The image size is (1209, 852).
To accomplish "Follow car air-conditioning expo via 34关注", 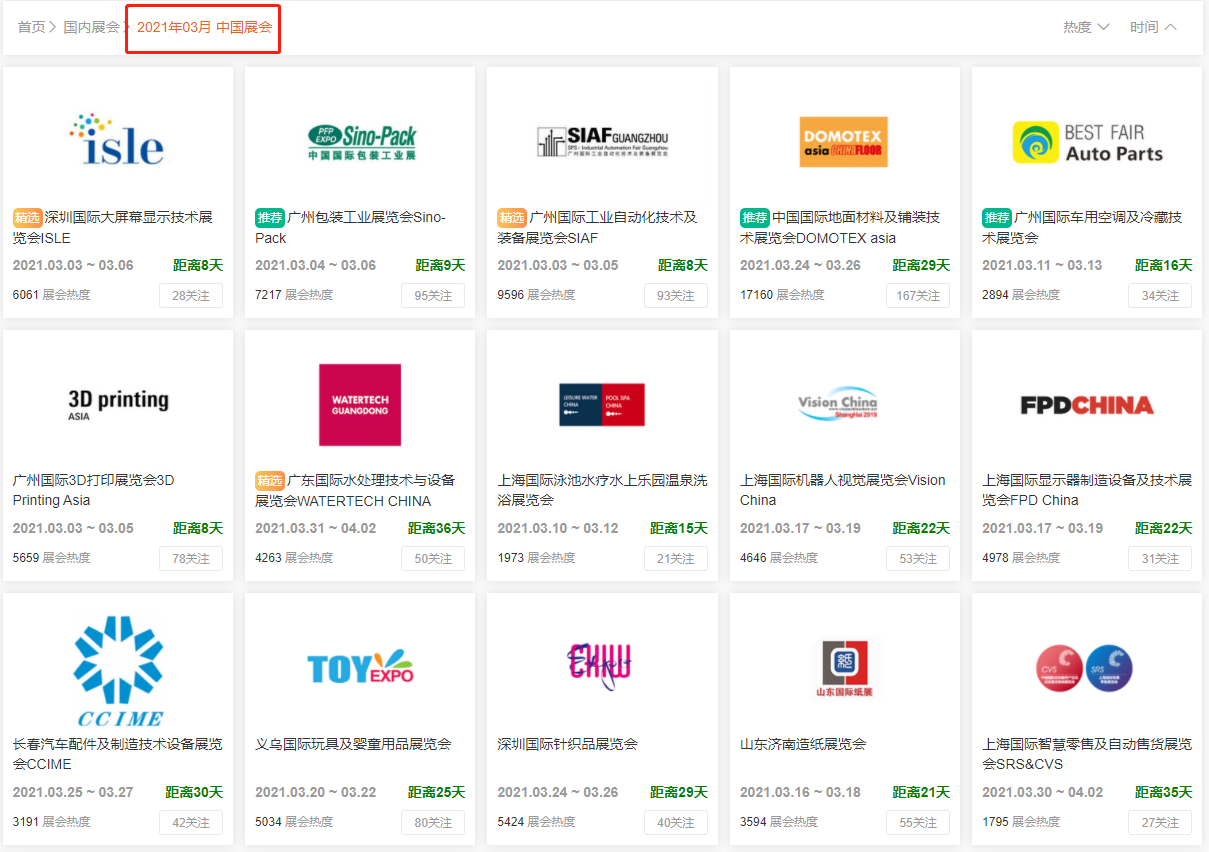I will coord(1160,295).
